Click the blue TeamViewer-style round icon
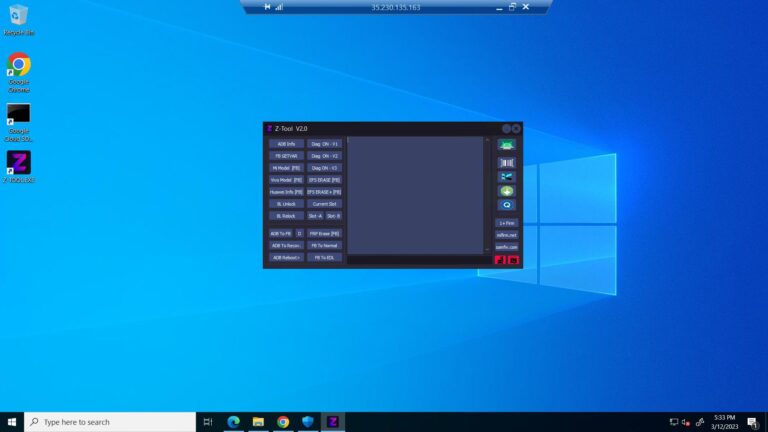Viewport: 768px width, 432px height. [x=506, y=205]
